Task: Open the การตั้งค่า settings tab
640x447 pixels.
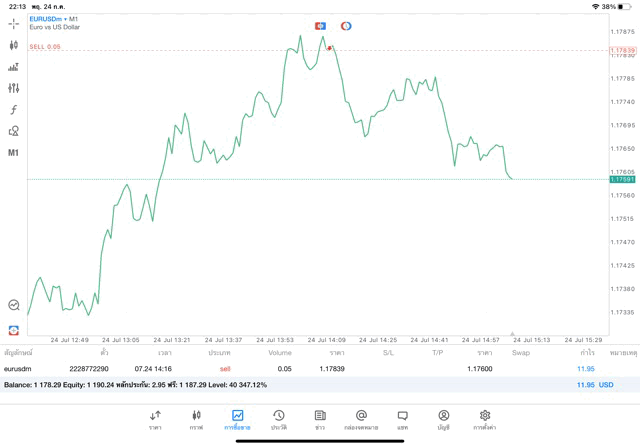Action: click(x=485, y=419)
